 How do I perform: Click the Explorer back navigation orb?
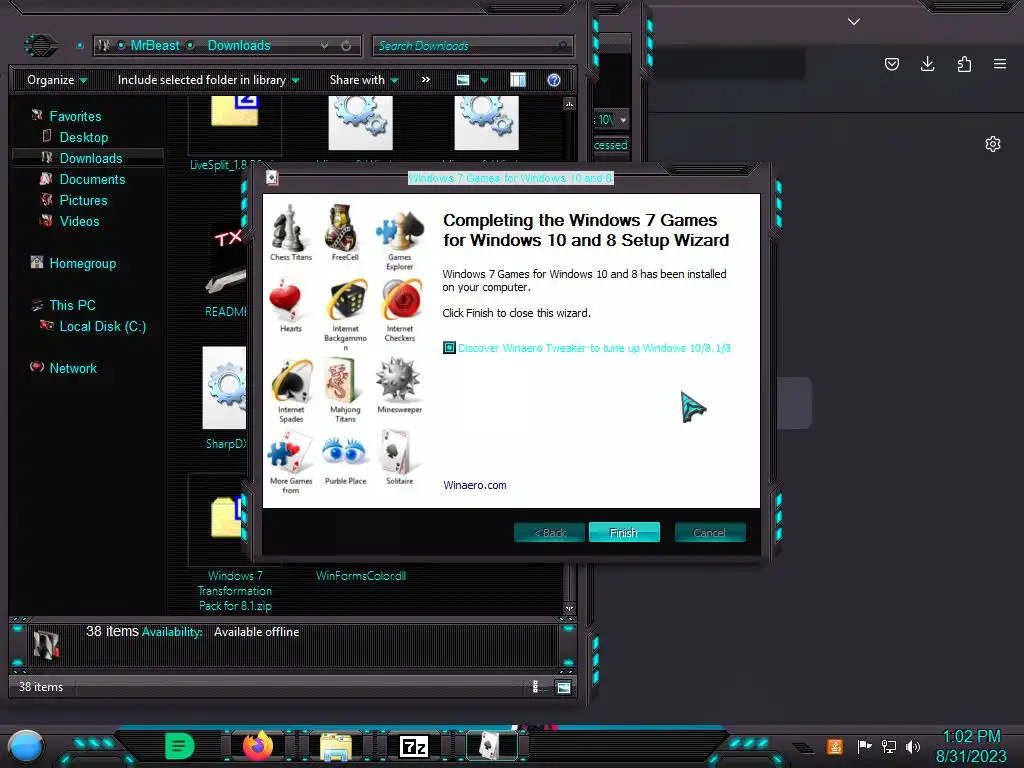[40, 45]
